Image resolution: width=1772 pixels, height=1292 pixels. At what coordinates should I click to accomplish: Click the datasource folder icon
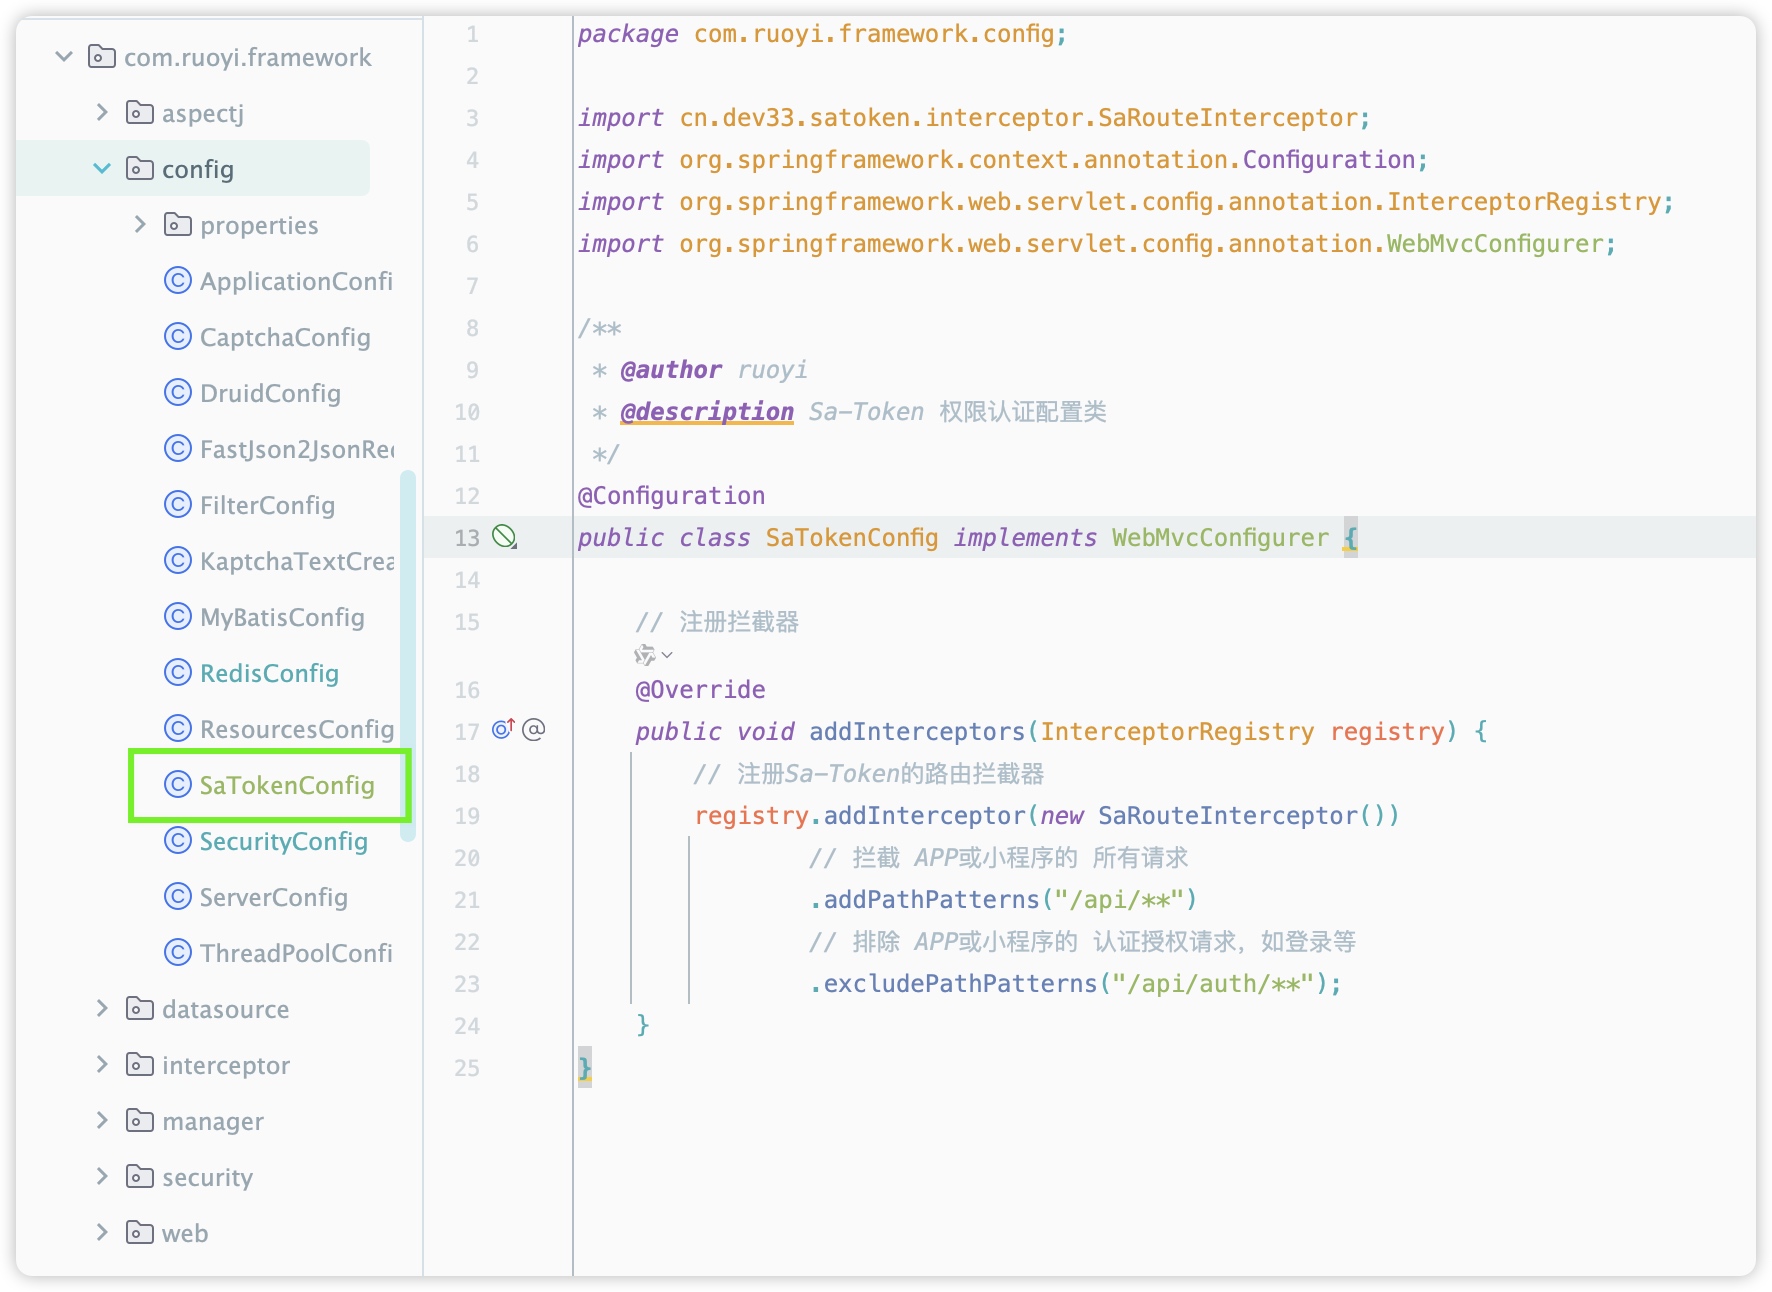tap(140, 1009)
